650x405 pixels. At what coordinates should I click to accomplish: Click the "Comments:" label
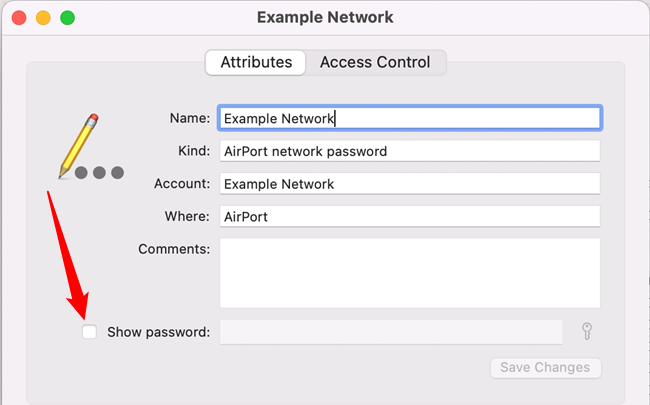174,248
